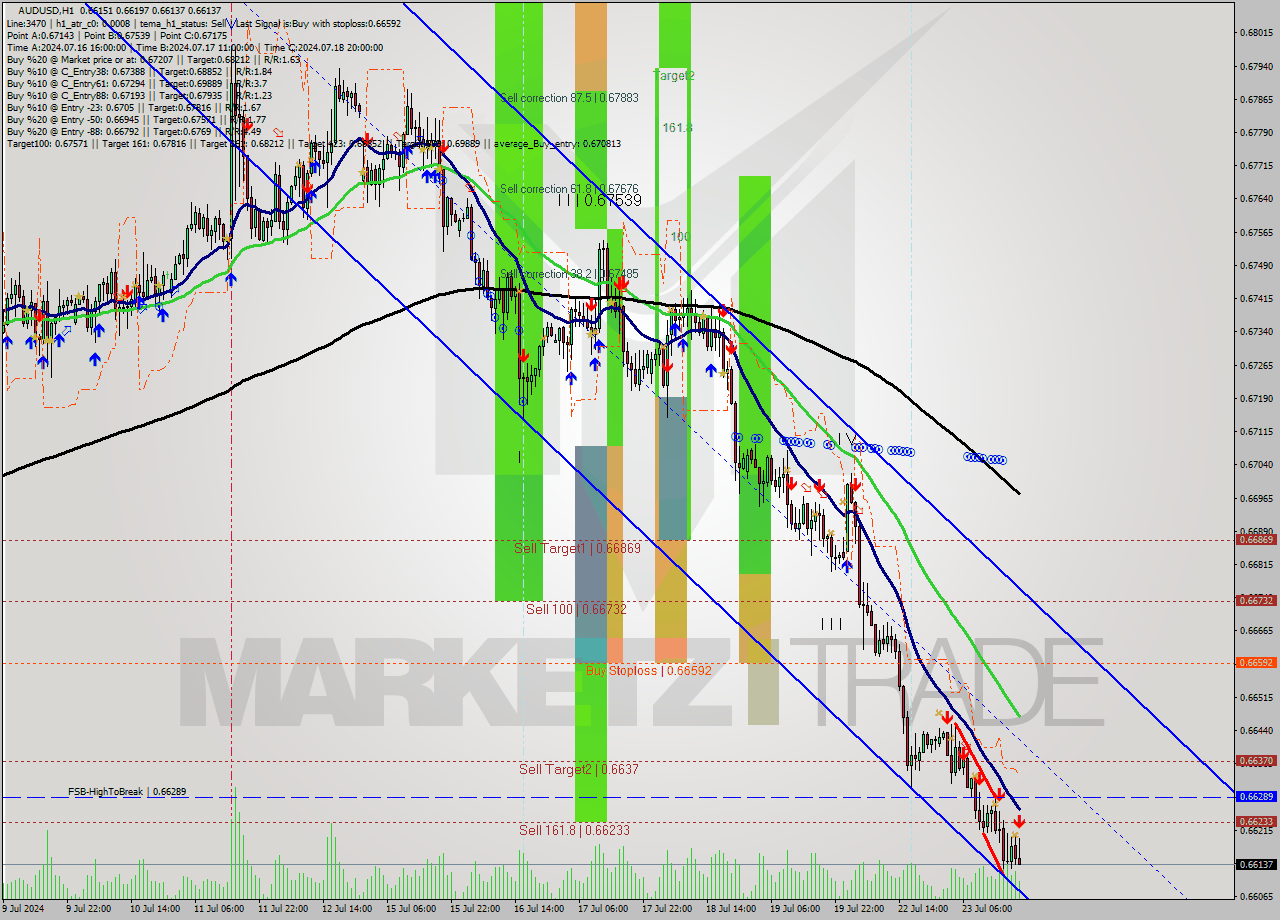
Task: Click 0.67340 on the price axis
Action: 1256,331
